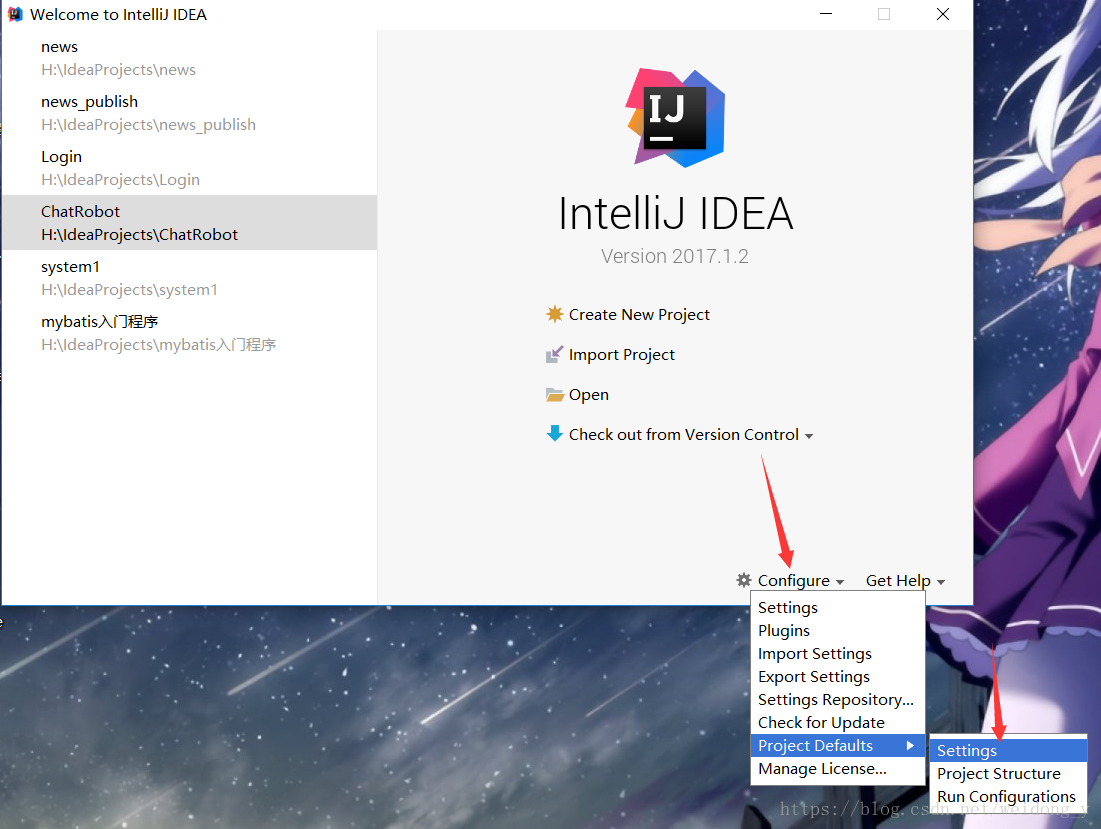This screenshot has width=1101, height=829.
Task: Click the path H:\IdeaProjects\Login
Action: [x=120, y=180]
